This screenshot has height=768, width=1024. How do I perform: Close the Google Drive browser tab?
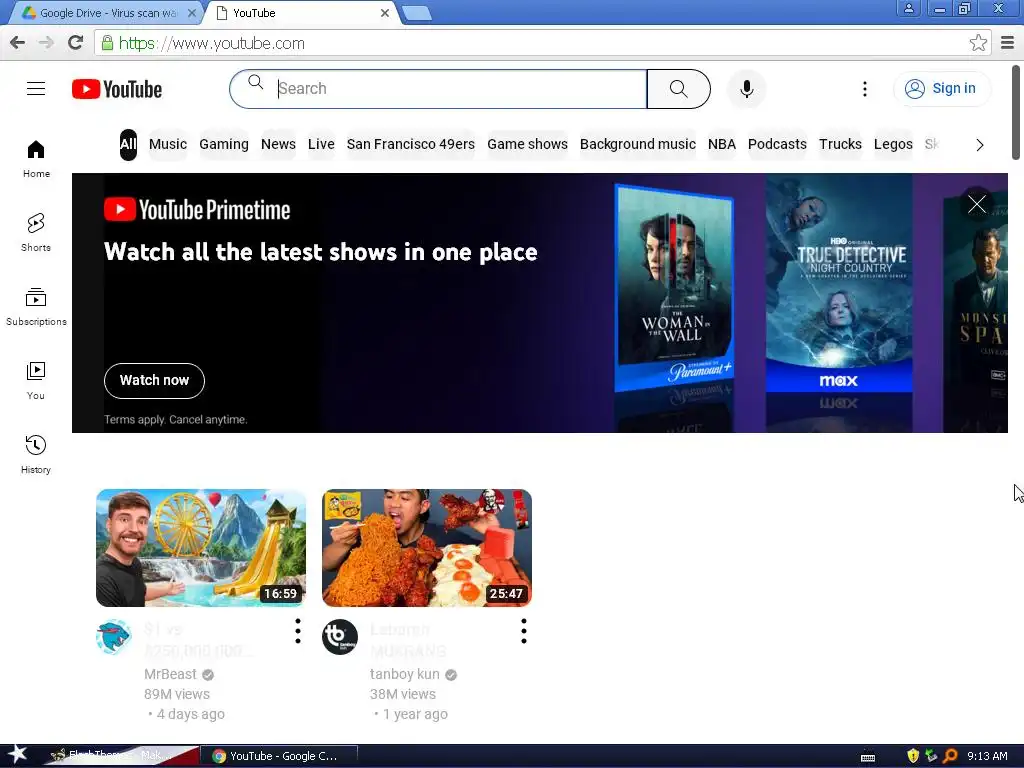pyautogui.click(x=191, y=12)
